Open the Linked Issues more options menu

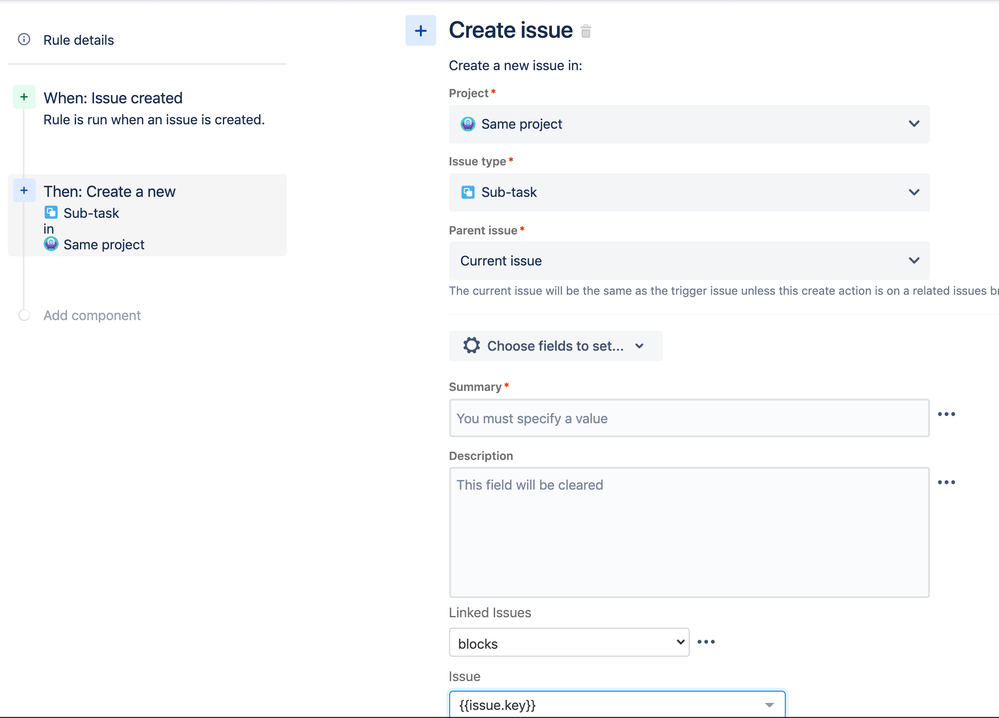(706, 642)
